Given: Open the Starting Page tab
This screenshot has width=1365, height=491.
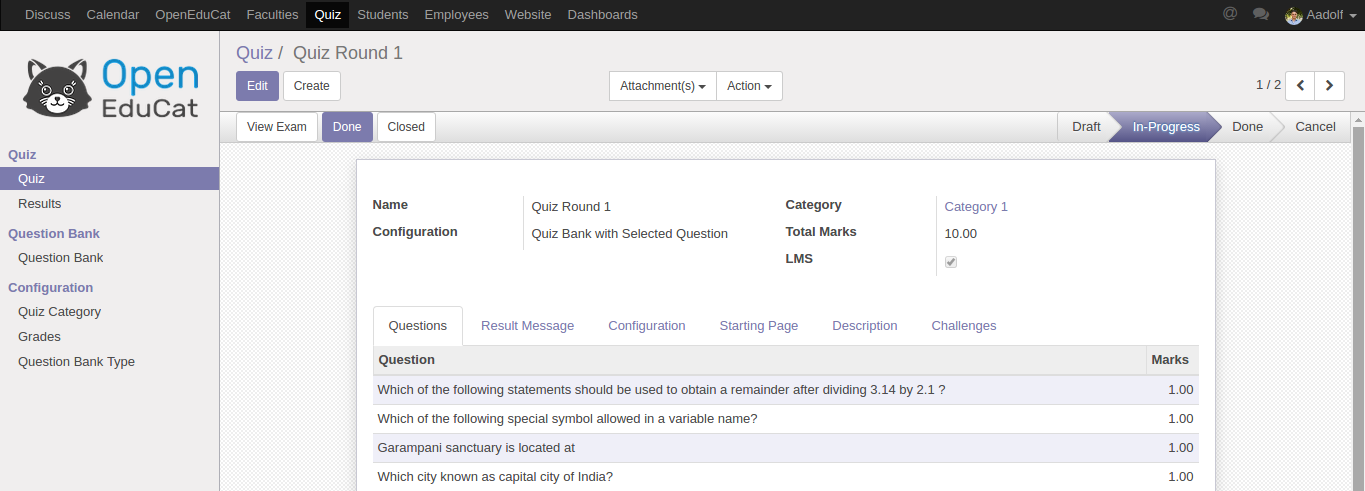Looking at the screenshot, I should (759, 326).
